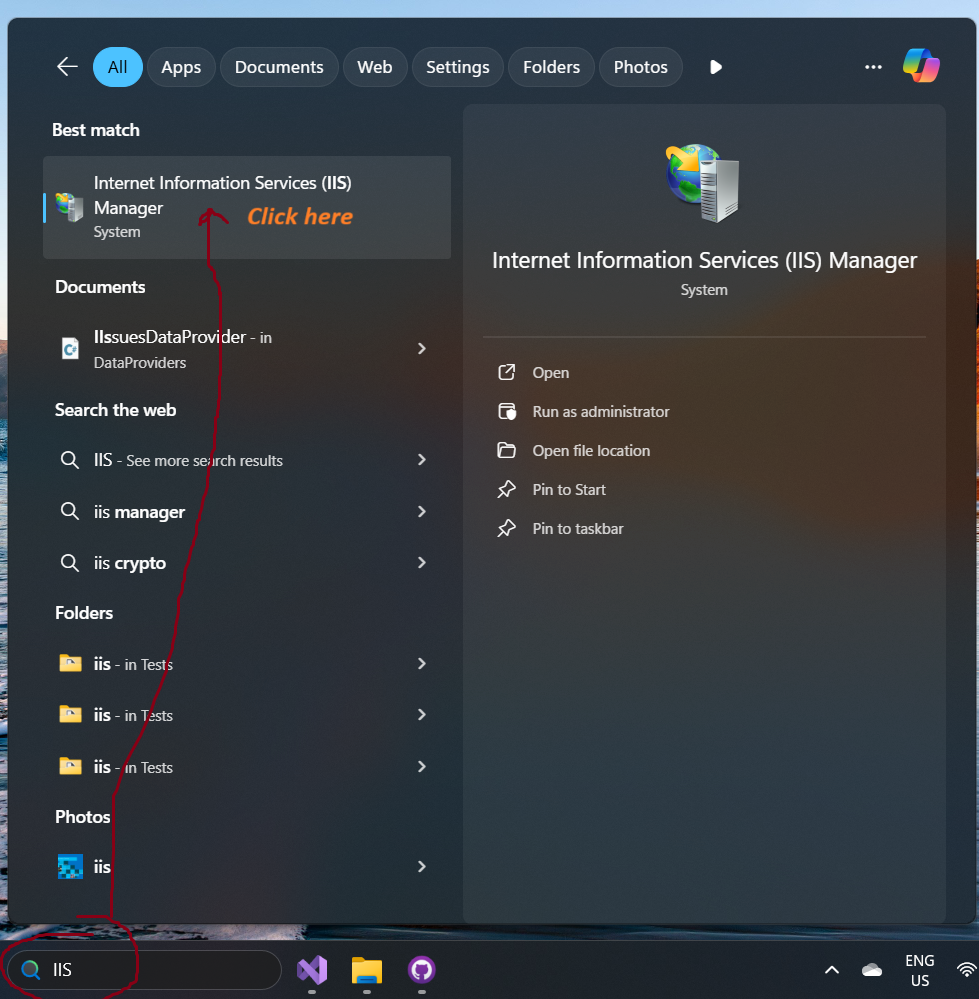The image size is (979, 999).
Task: Switch to the Settings filter tab
Action: (x=457, y=67)
